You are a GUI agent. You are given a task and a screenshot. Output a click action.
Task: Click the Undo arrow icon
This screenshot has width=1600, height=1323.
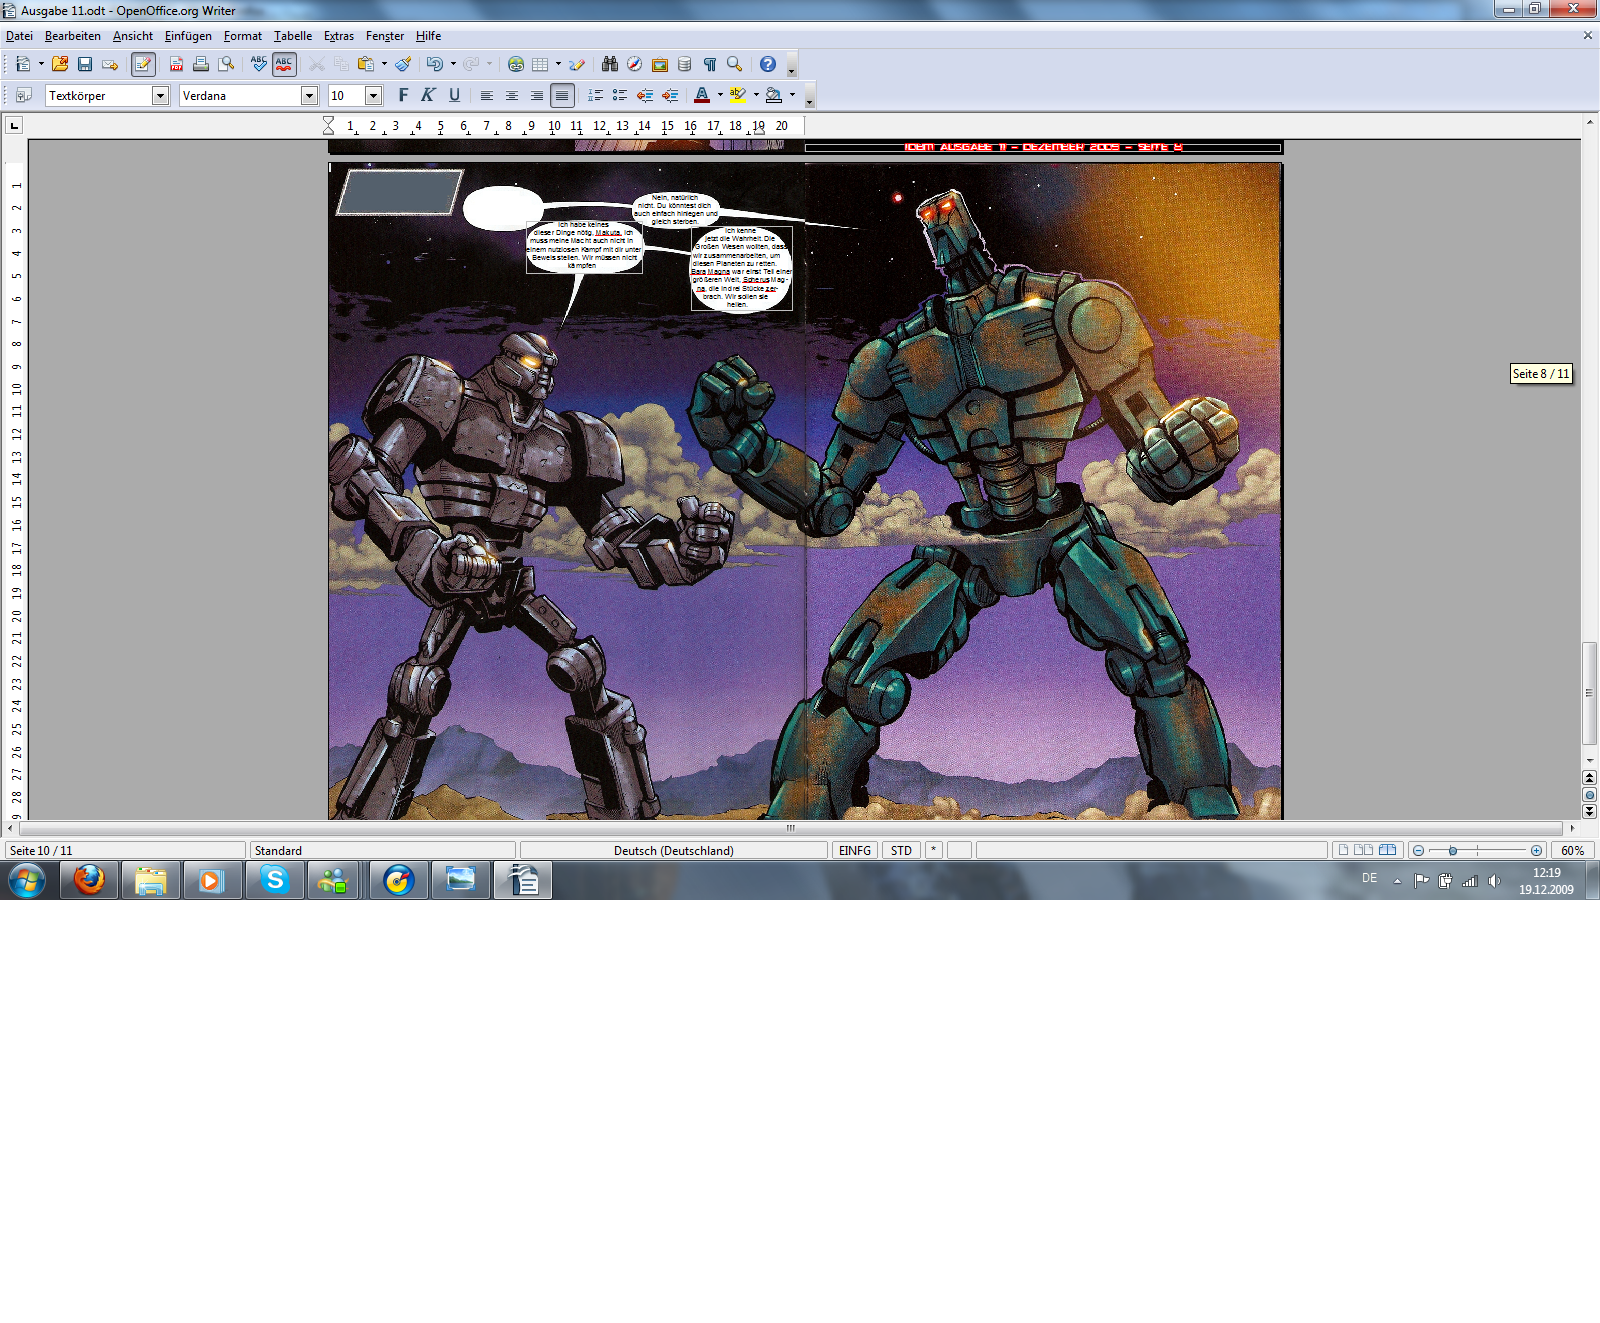[434, 64]
